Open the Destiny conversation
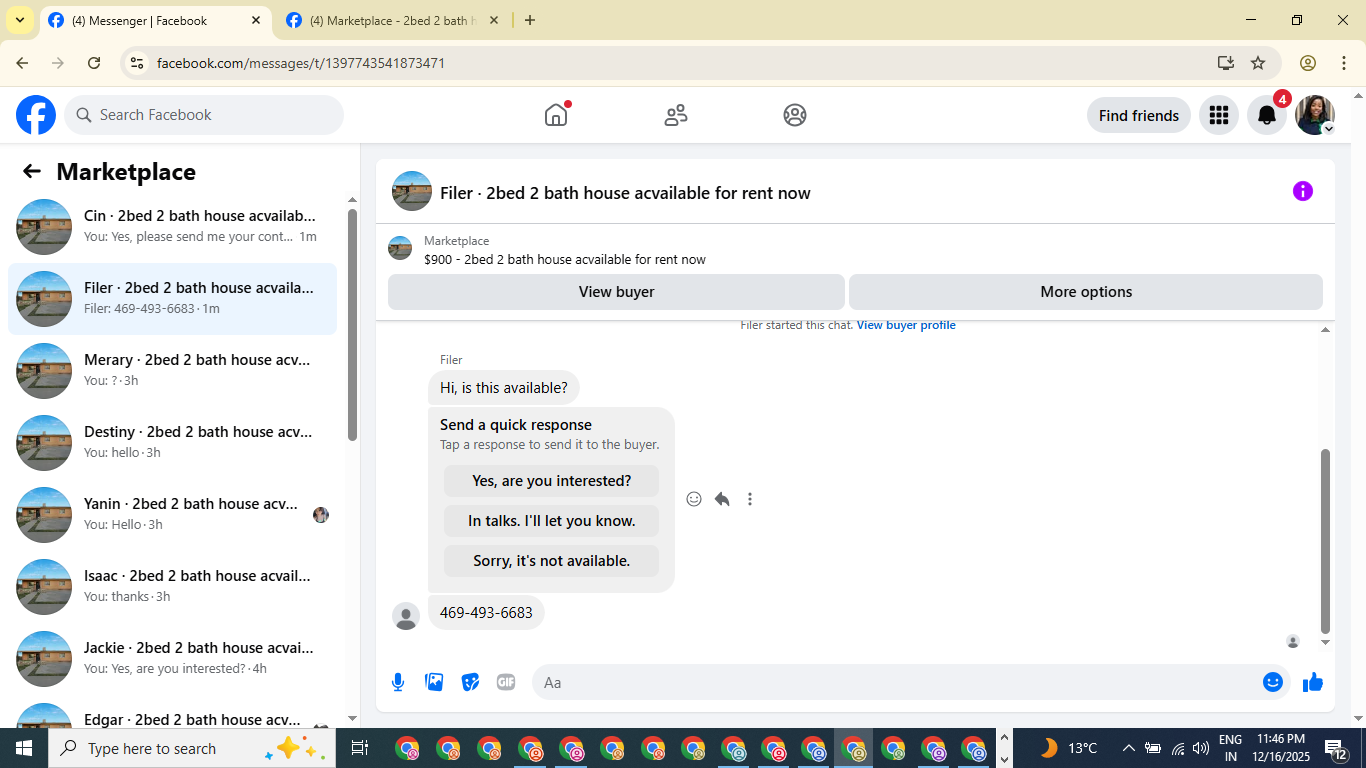Viewport: 1366px width, 768px height. (172, 443)
